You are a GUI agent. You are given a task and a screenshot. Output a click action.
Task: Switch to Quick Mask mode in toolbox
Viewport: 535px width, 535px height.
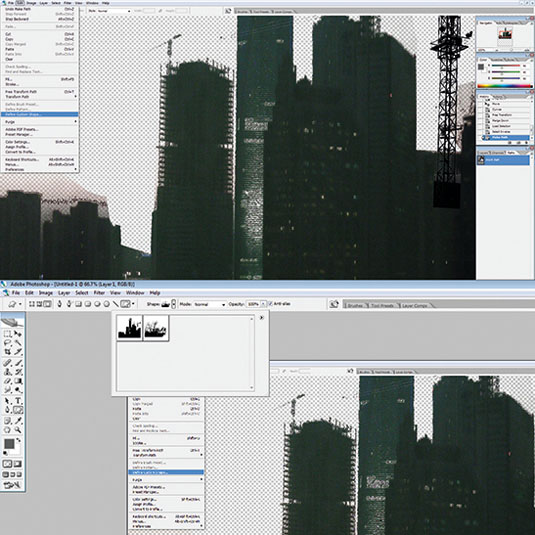(18, 464)
